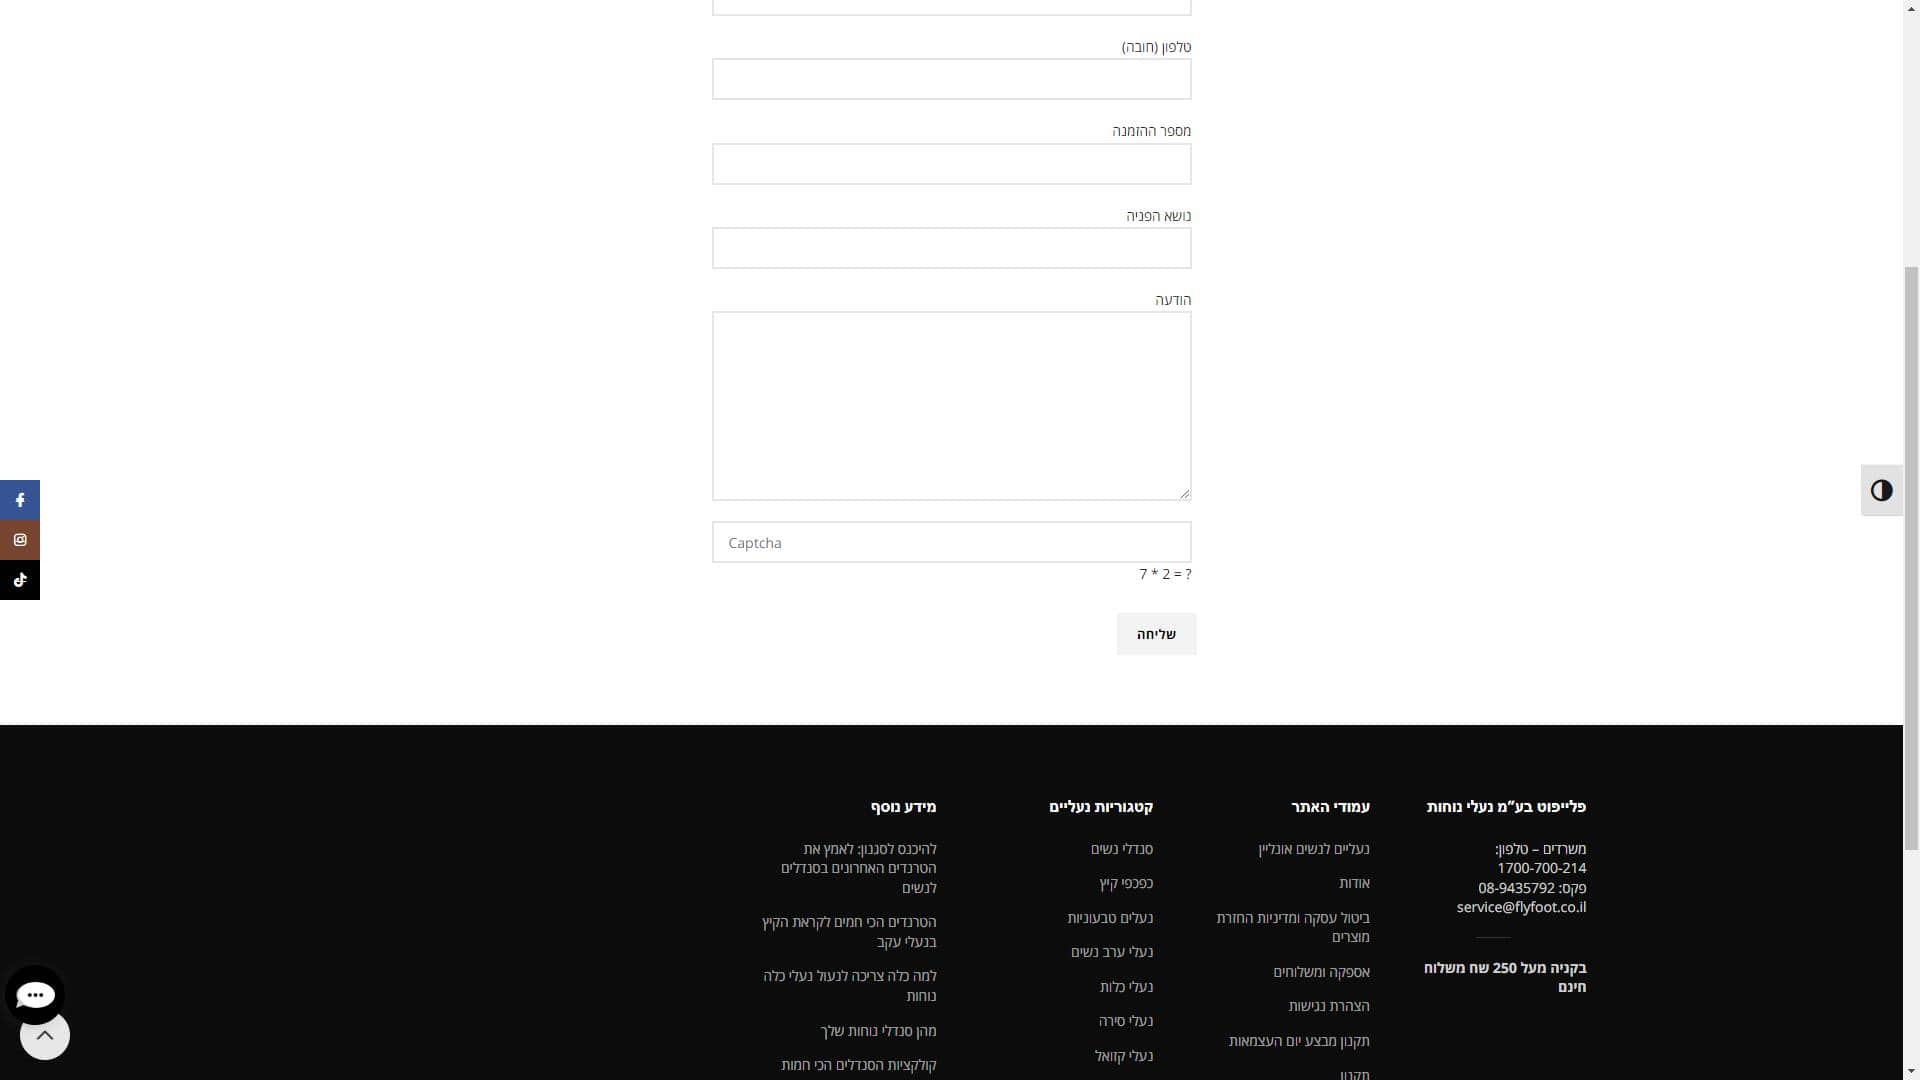Click the מספר ההזמנה order number field
Viewport: 1920px width, 1080px height.
tap(951, 164)
